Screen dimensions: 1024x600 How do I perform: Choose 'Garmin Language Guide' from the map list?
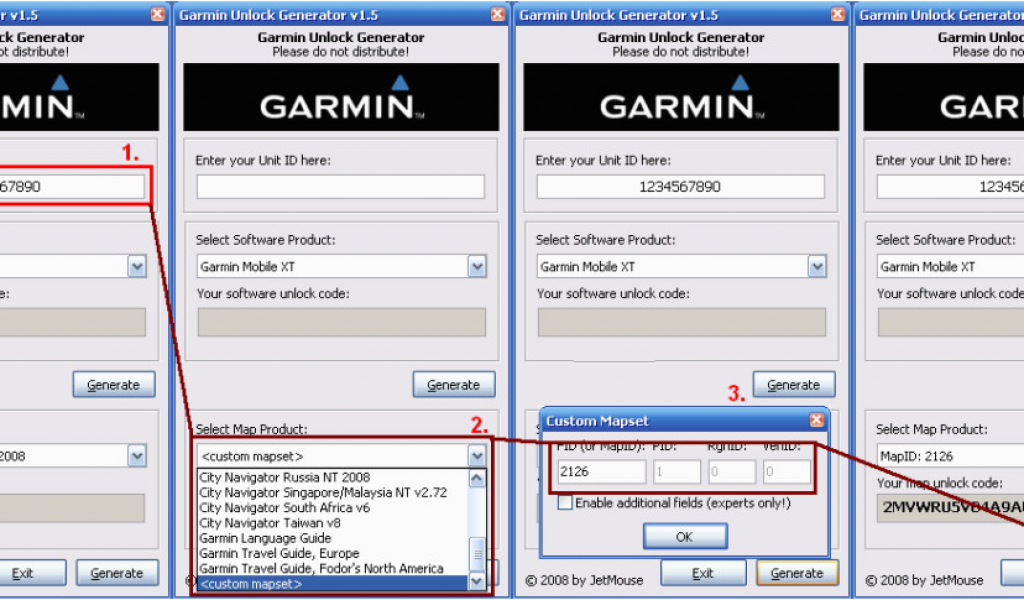(x=333, y=538)
